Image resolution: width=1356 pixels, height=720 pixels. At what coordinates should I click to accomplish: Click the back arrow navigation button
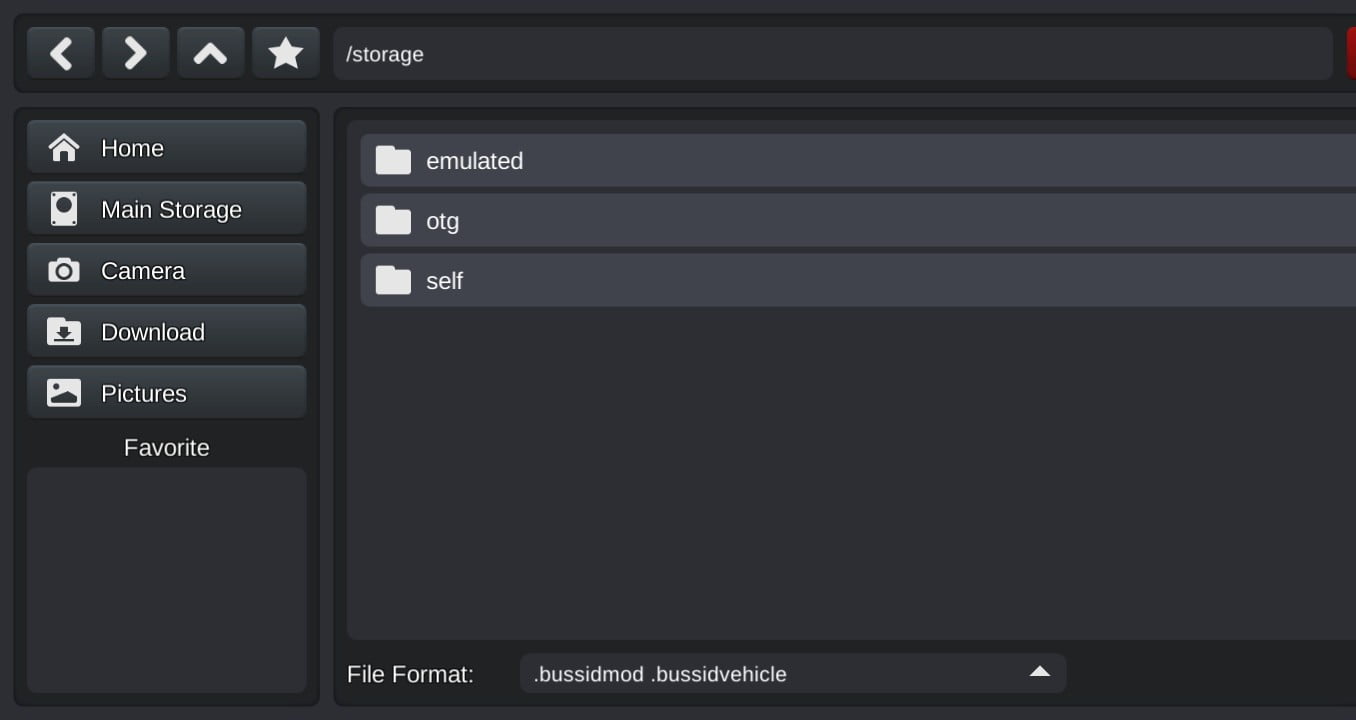(x=61, y=53)
